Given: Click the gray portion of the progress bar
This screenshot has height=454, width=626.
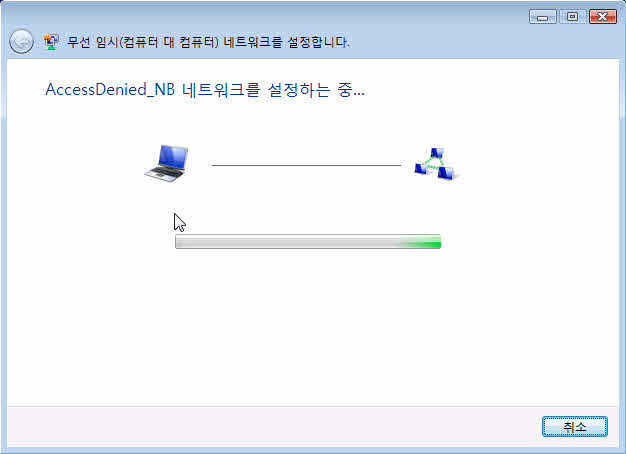Looking at the screenshot, I should click(x=287, y=242).
